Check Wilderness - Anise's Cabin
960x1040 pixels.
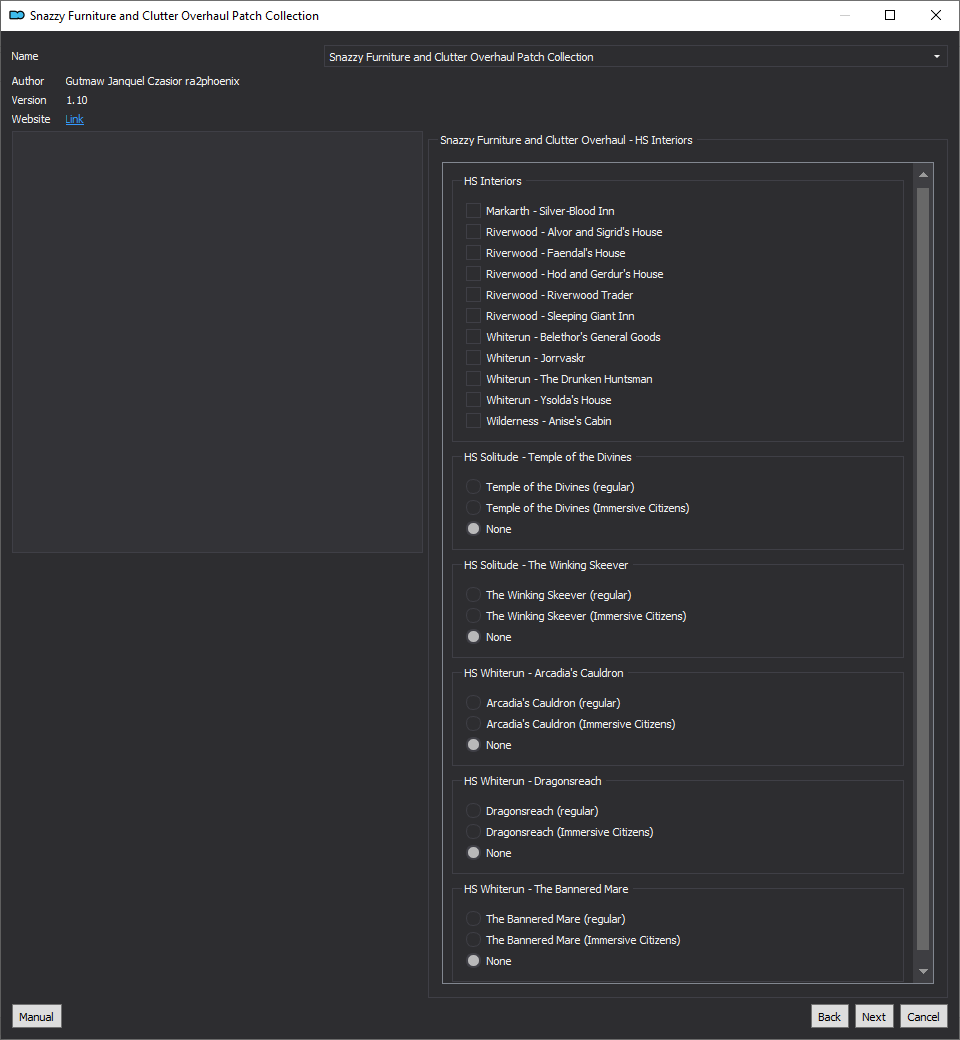pyautogui.click(x=473, y=421)
